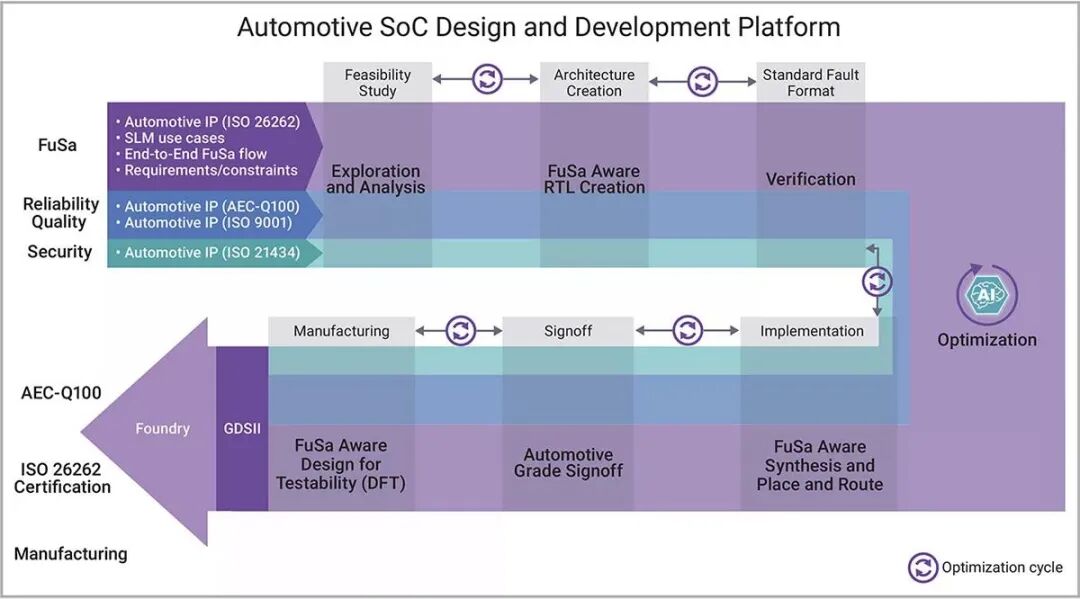Click the Automotive IP (ISO 21434) security band

212,253
